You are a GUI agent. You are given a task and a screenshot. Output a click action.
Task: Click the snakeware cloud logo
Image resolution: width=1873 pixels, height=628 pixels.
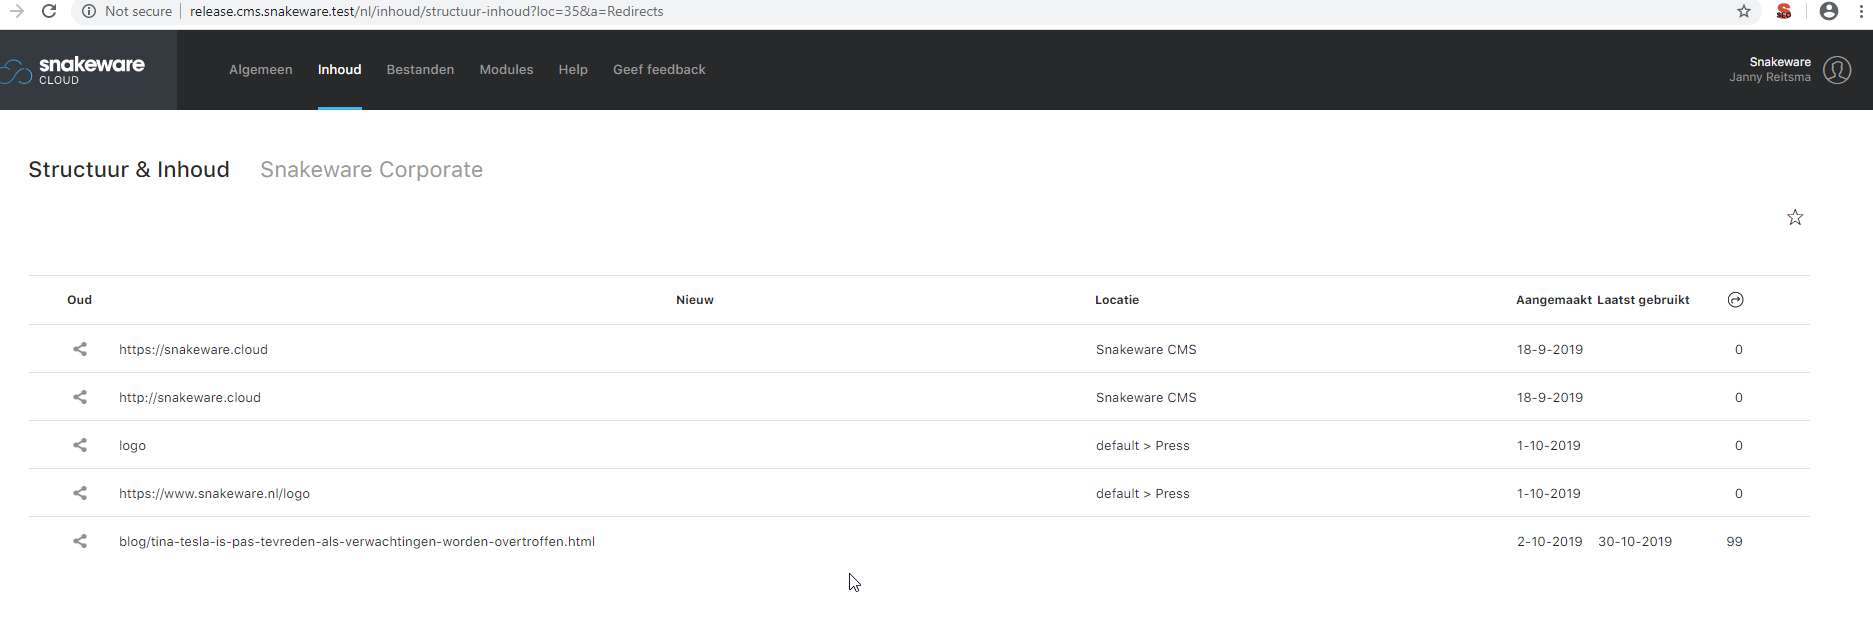coord(73,70)
